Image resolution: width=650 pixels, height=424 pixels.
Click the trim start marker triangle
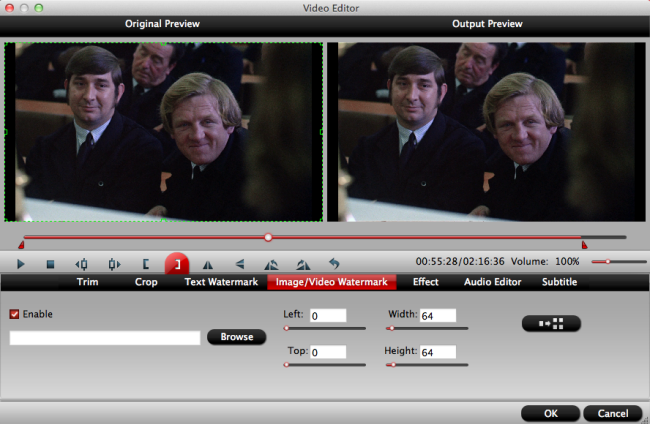(21, 245)
